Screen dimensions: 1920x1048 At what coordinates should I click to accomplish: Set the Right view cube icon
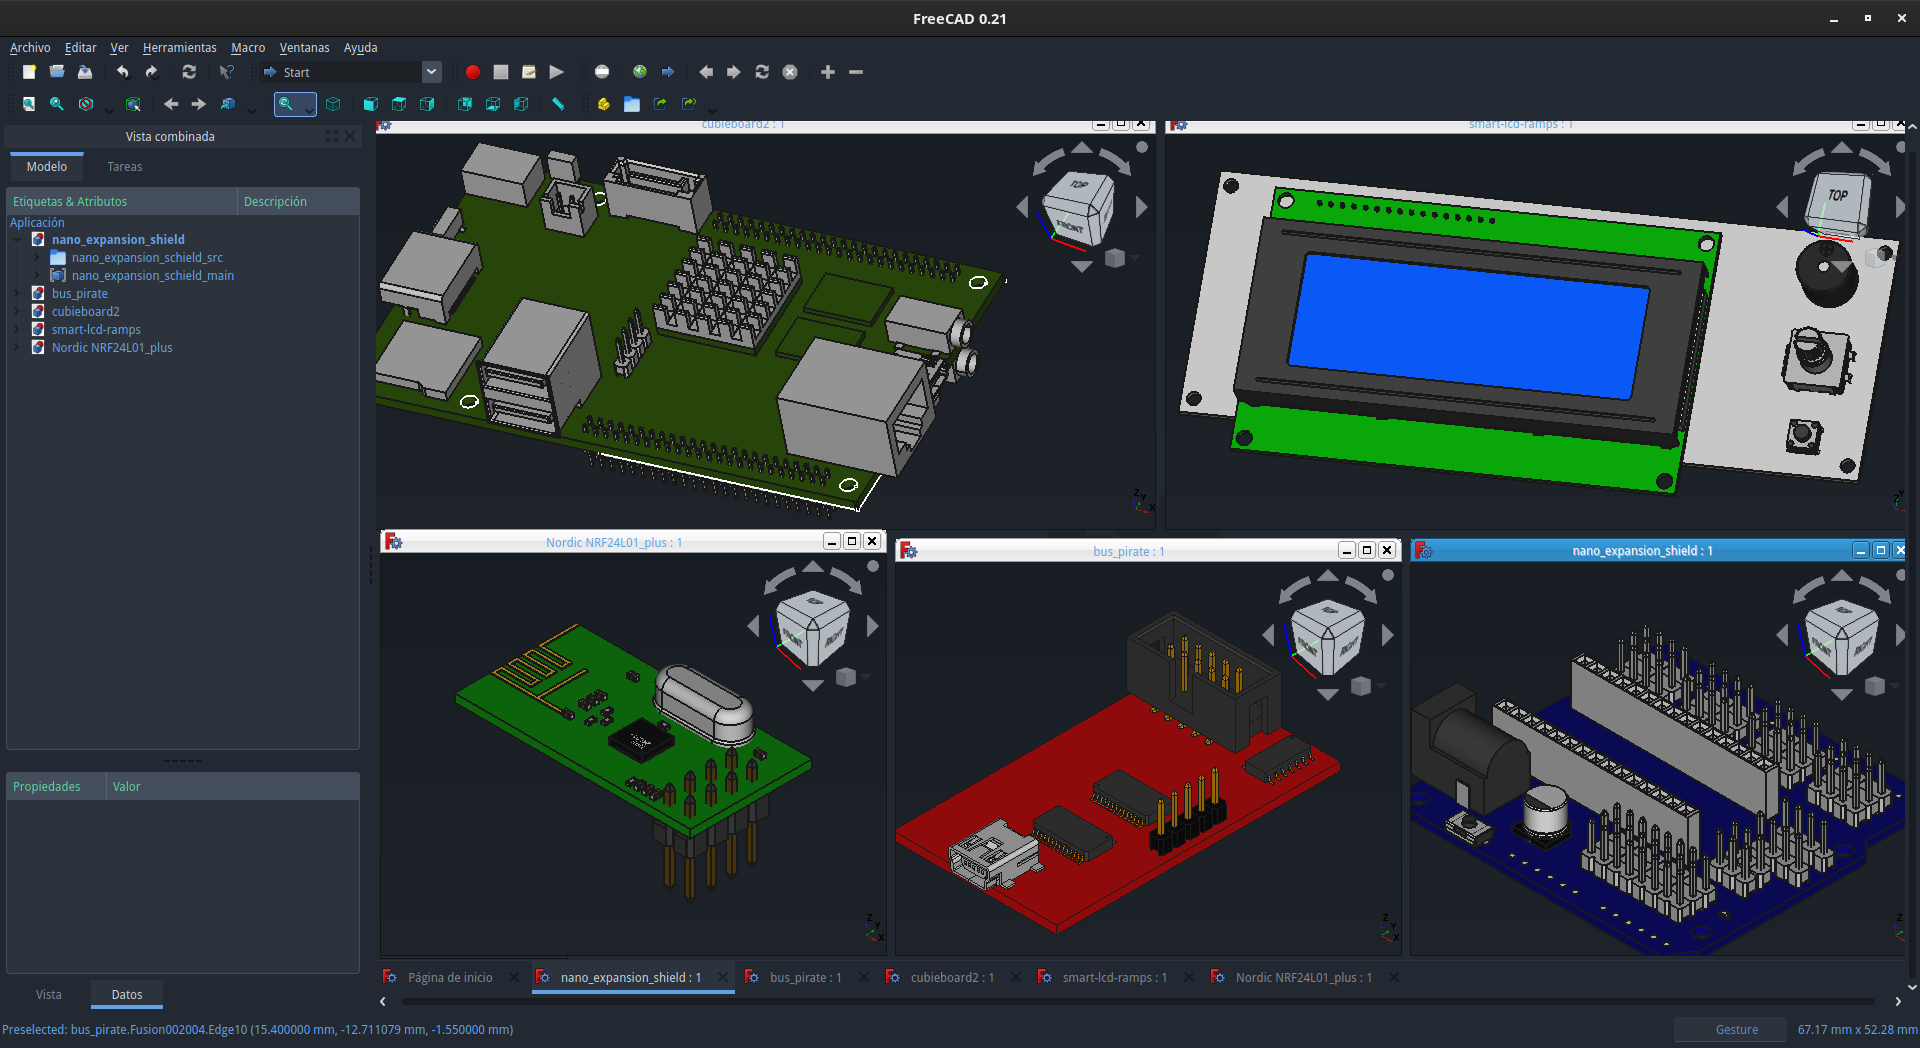[x=427, y=104]
